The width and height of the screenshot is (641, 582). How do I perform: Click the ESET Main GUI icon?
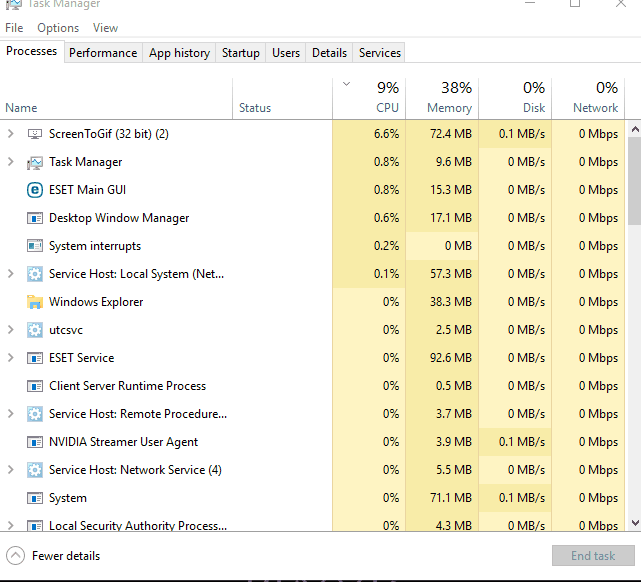(35, 190)
